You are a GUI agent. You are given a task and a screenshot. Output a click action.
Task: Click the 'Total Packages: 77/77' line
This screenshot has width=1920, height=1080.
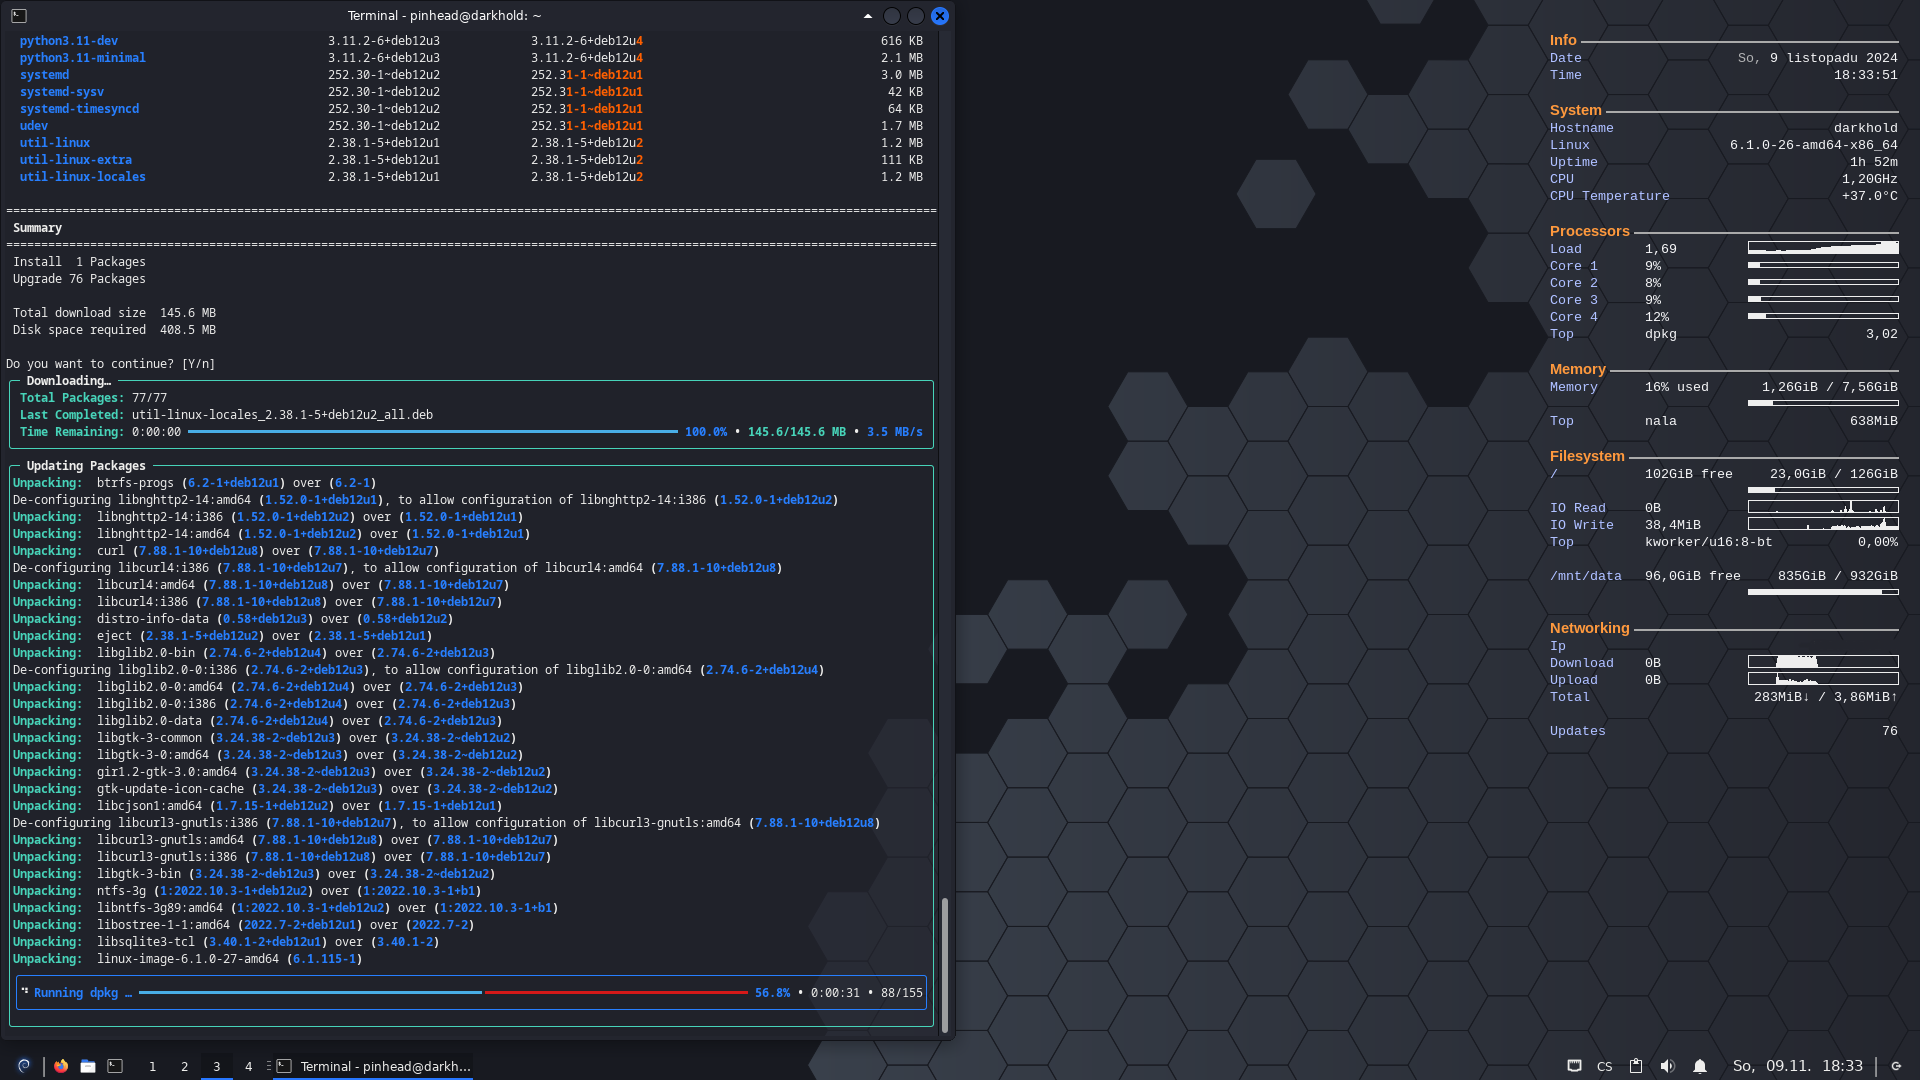pyautogui.click(x=93, y=398)
